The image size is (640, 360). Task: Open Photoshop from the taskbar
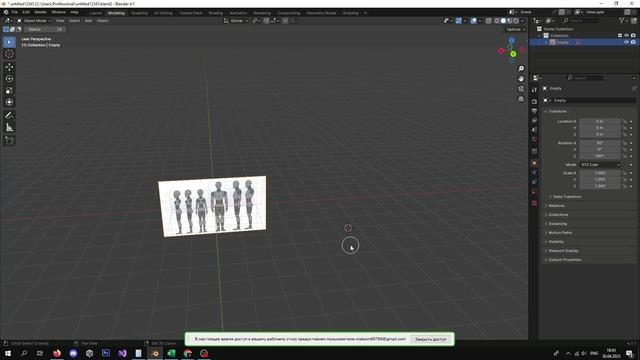coord(106,353)
